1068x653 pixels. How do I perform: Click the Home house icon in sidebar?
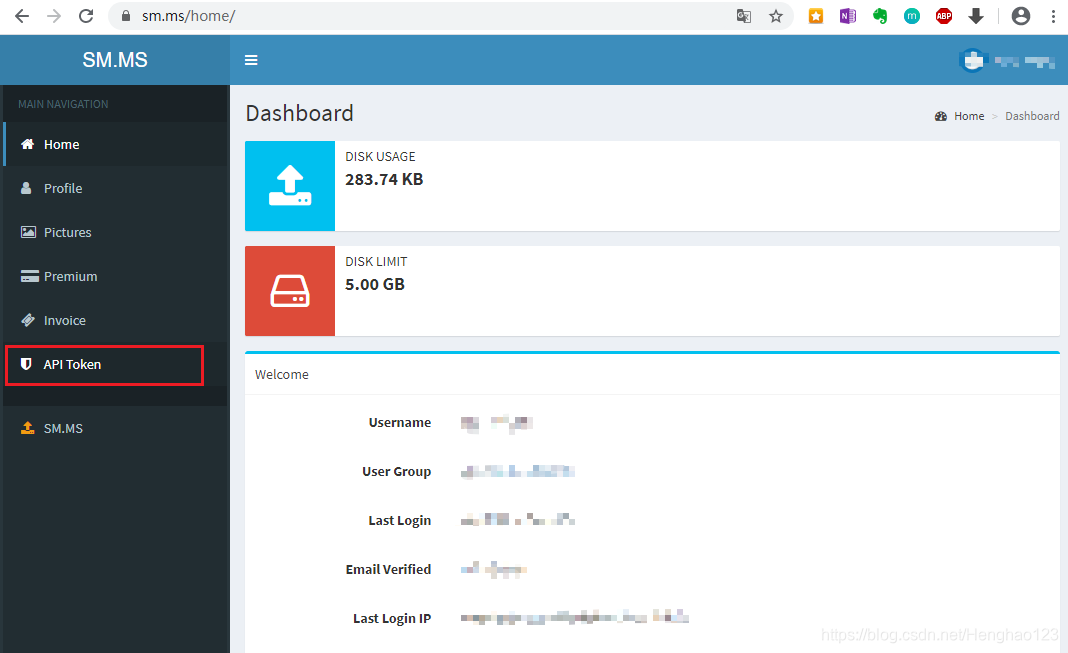27,144
